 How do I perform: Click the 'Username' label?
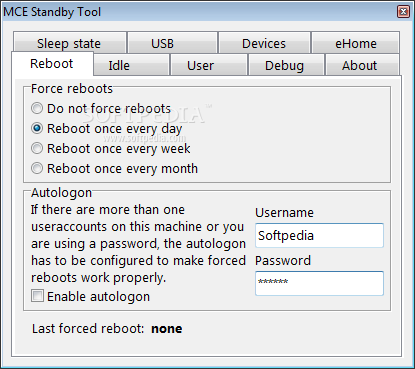pos(284,213)
